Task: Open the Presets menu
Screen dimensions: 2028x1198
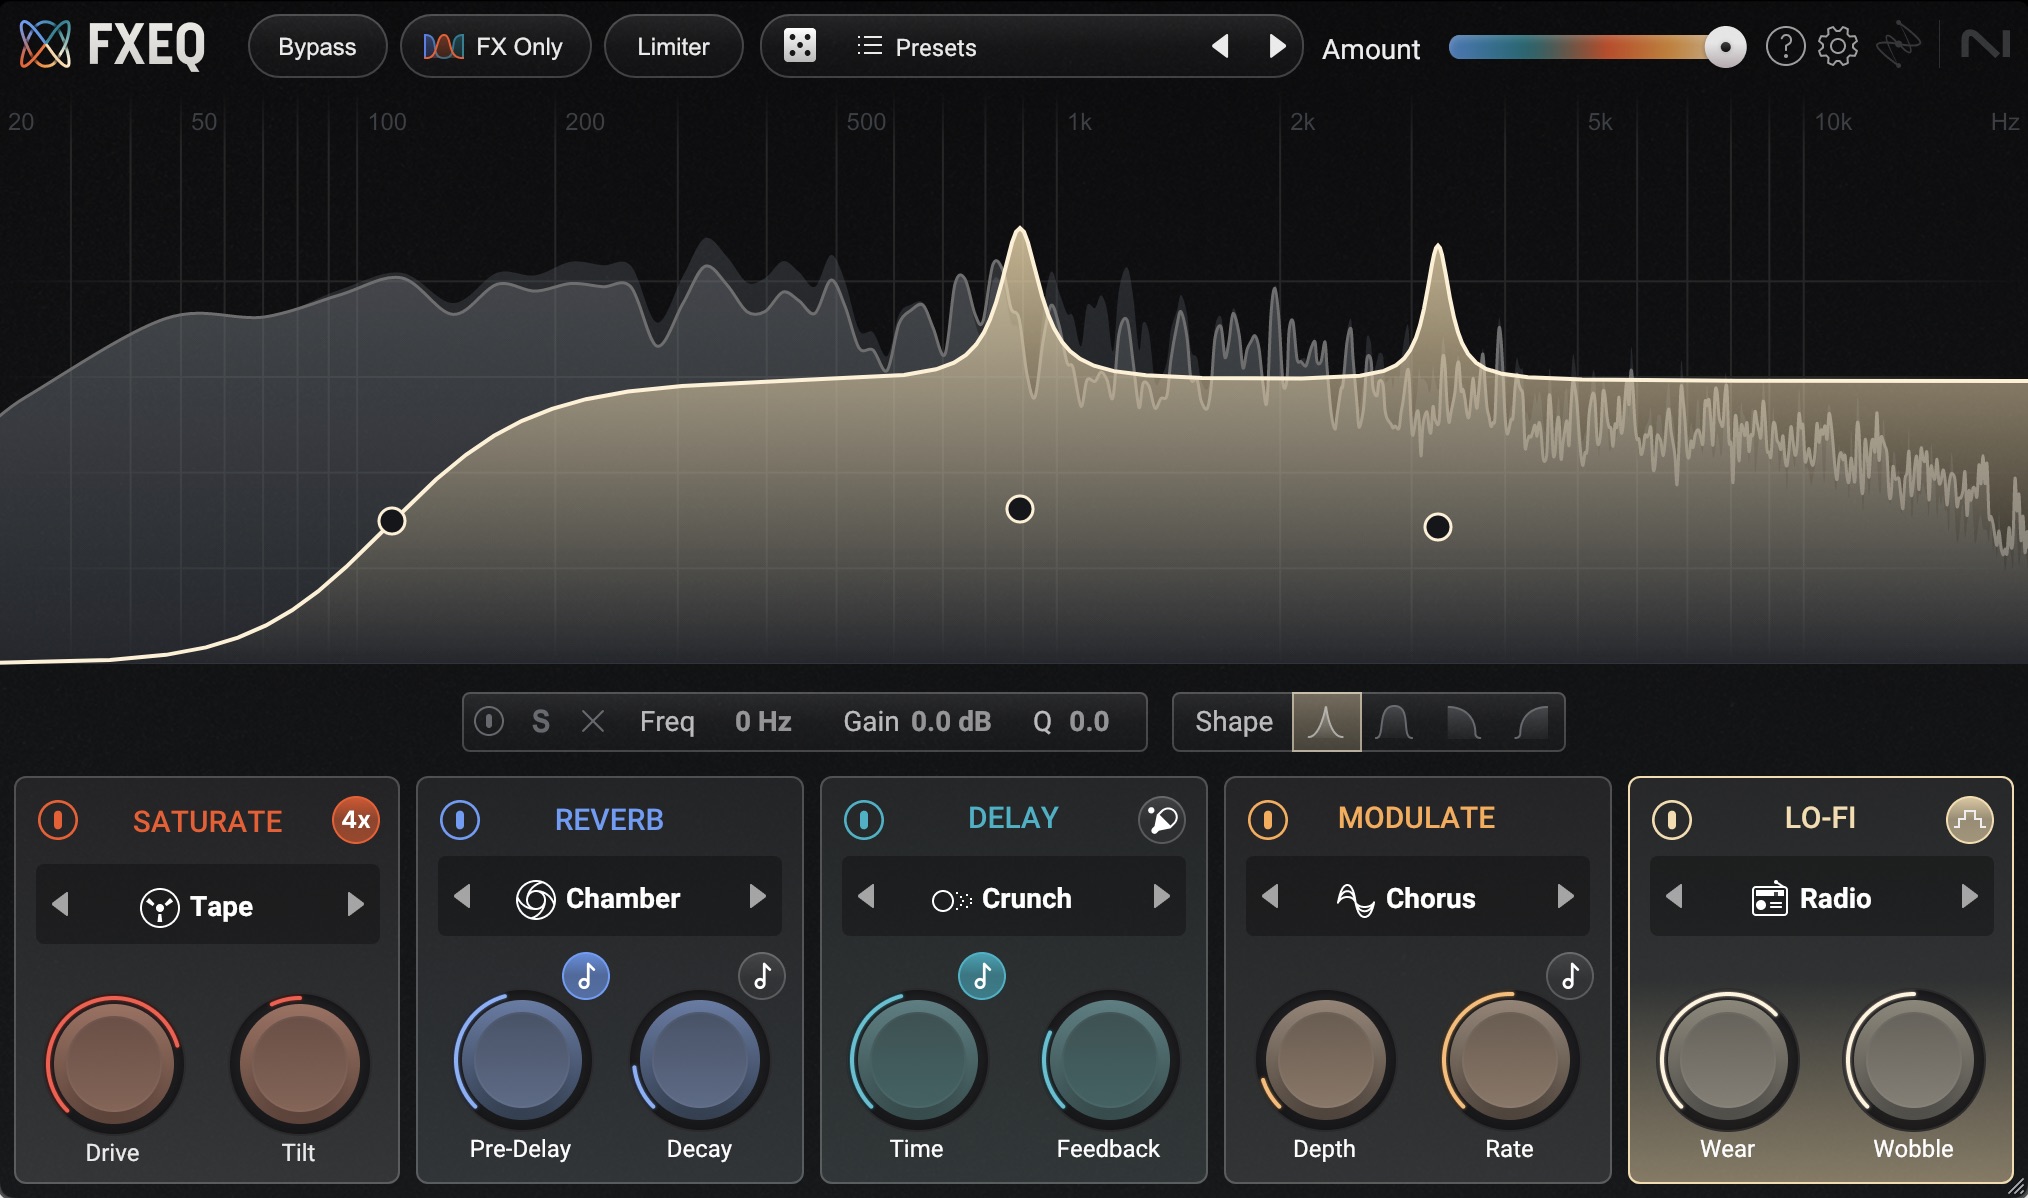Action: coord(916,47)
